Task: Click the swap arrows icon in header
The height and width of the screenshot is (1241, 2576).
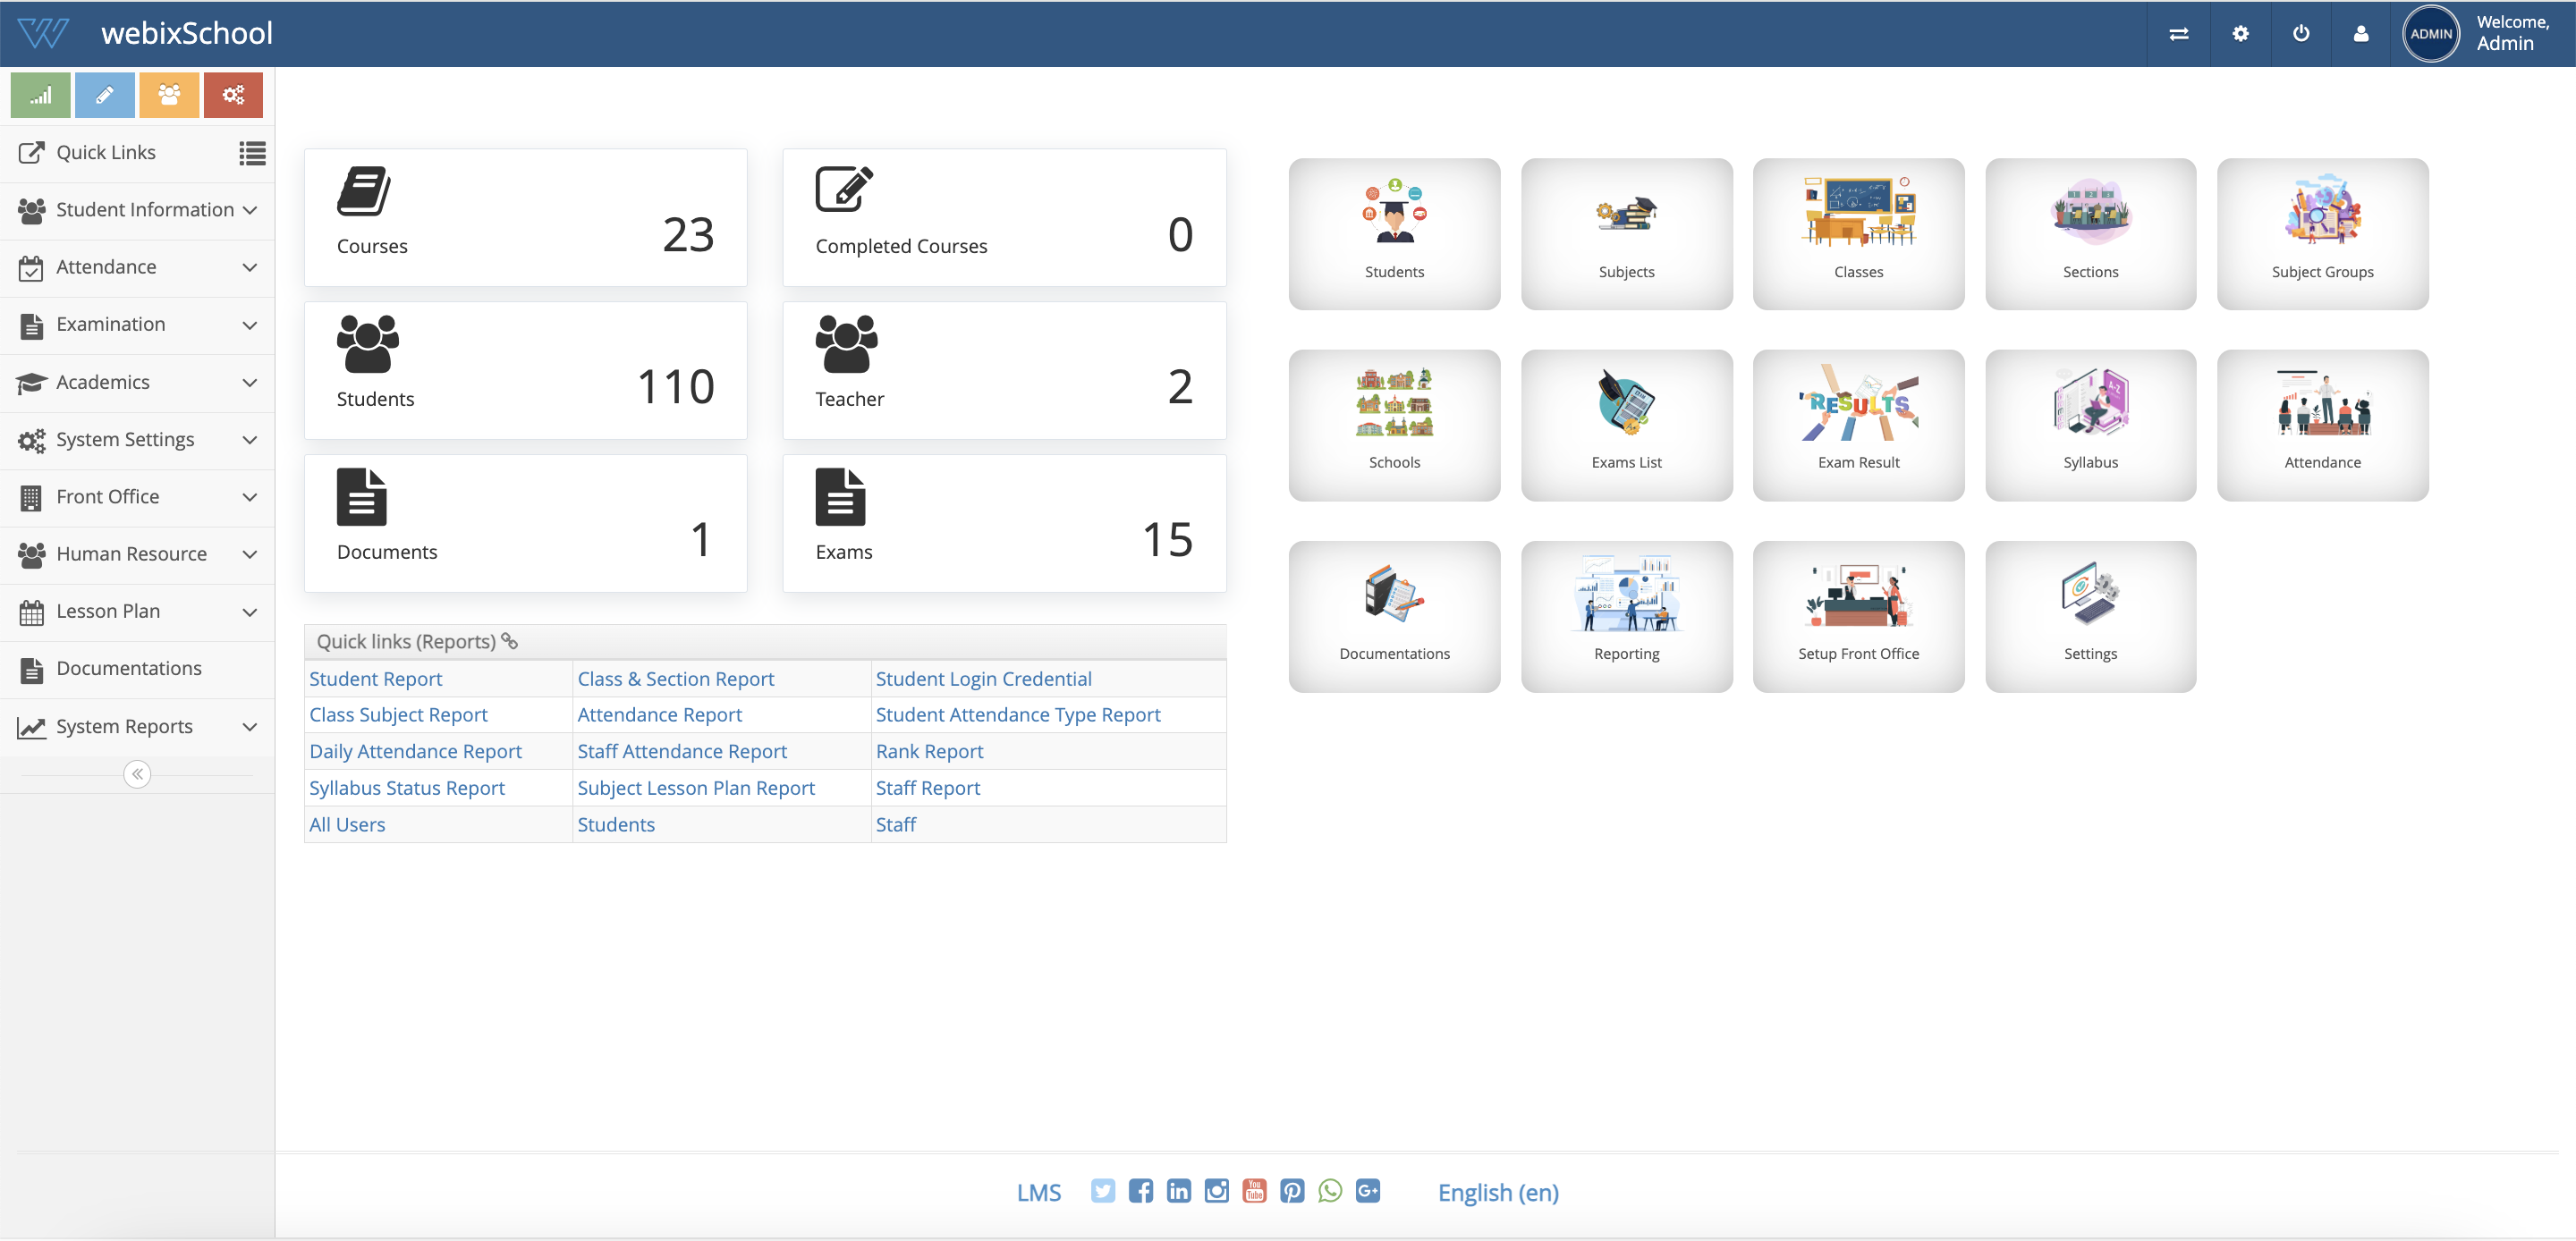Action: 2178,33
